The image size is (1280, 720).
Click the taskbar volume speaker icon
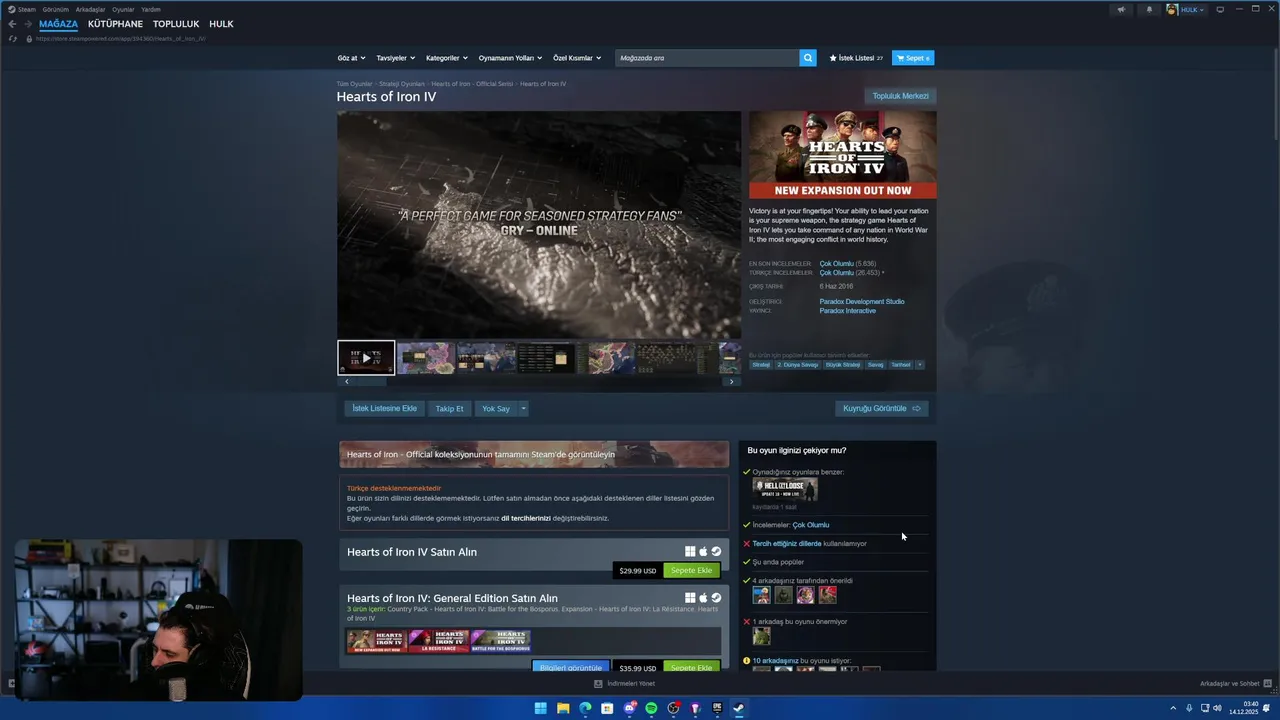click(1217, 708)
